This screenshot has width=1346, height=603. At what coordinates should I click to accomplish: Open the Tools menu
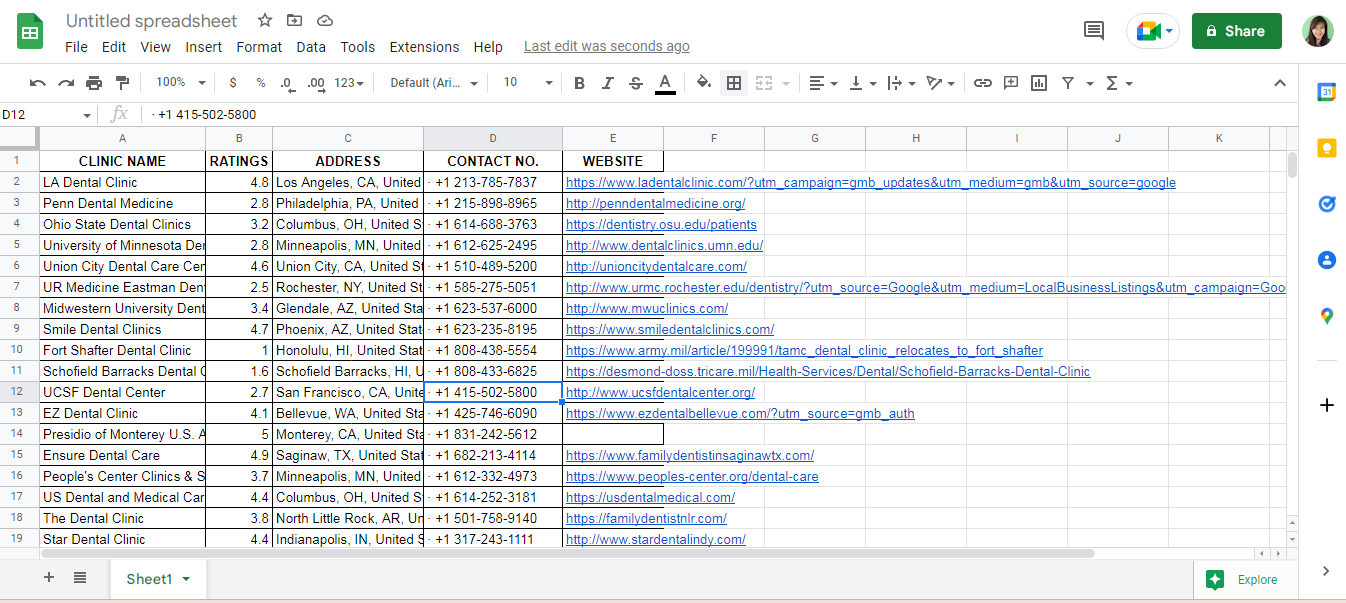click(358, 47)
